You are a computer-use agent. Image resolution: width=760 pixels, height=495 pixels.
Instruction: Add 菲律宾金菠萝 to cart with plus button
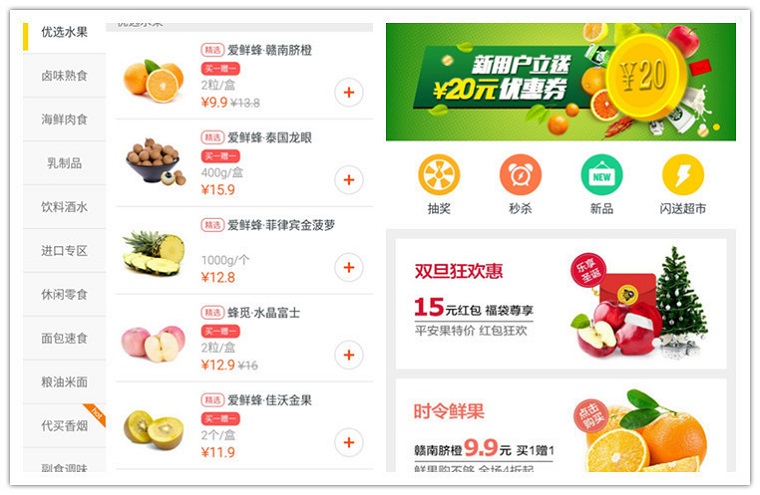[x=348, y=267]
